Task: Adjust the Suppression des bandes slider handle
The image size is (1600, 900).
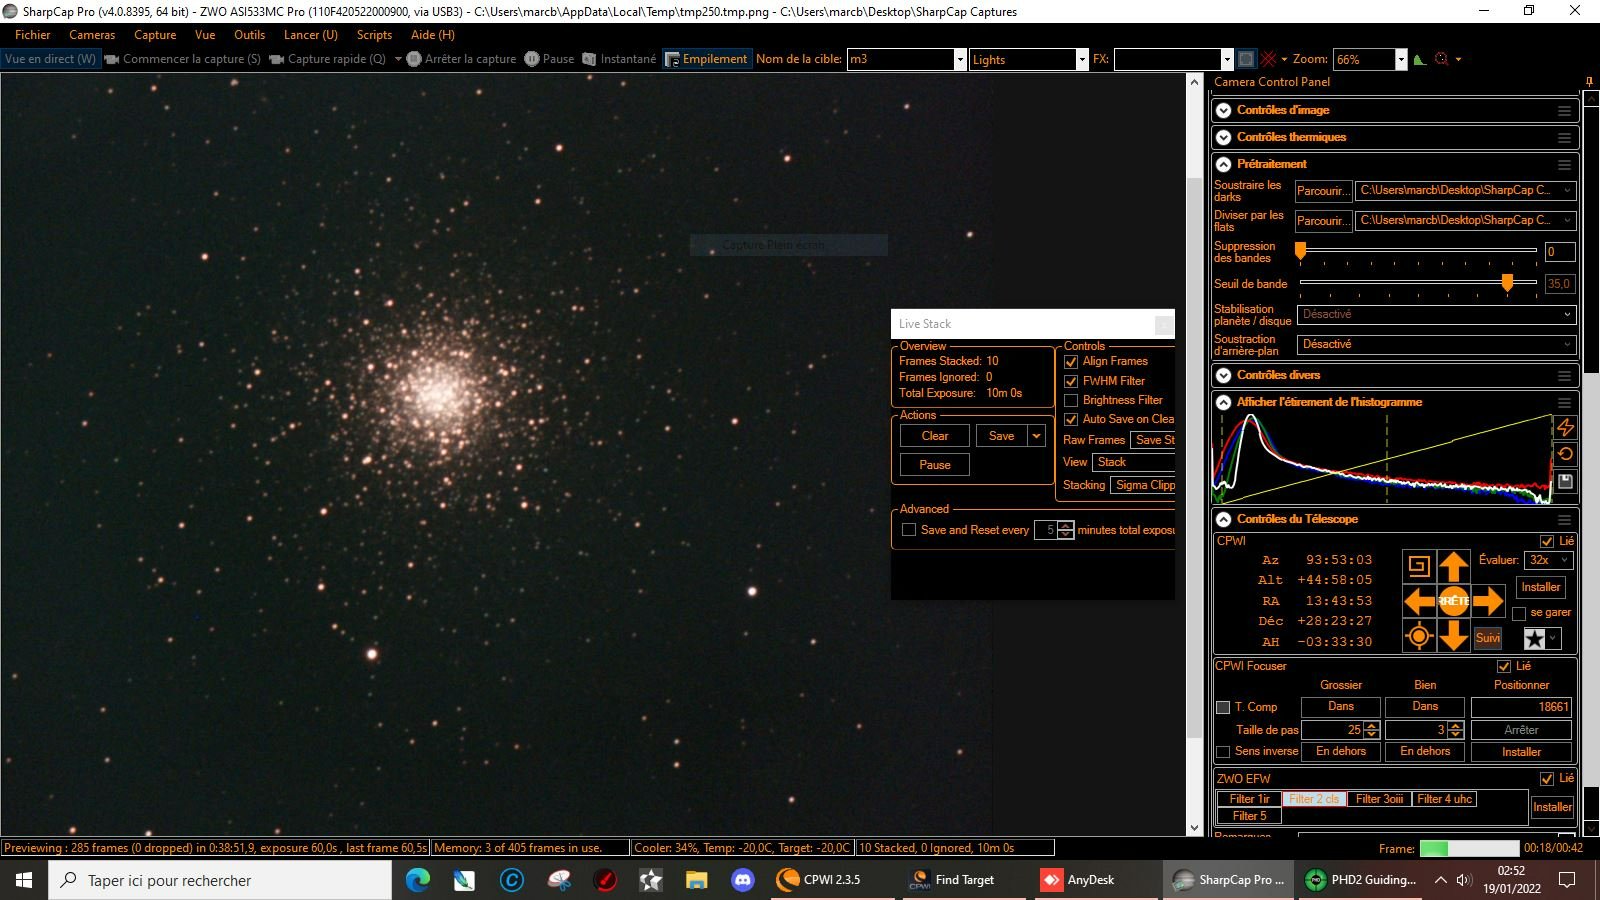Action: (1300, 251)
